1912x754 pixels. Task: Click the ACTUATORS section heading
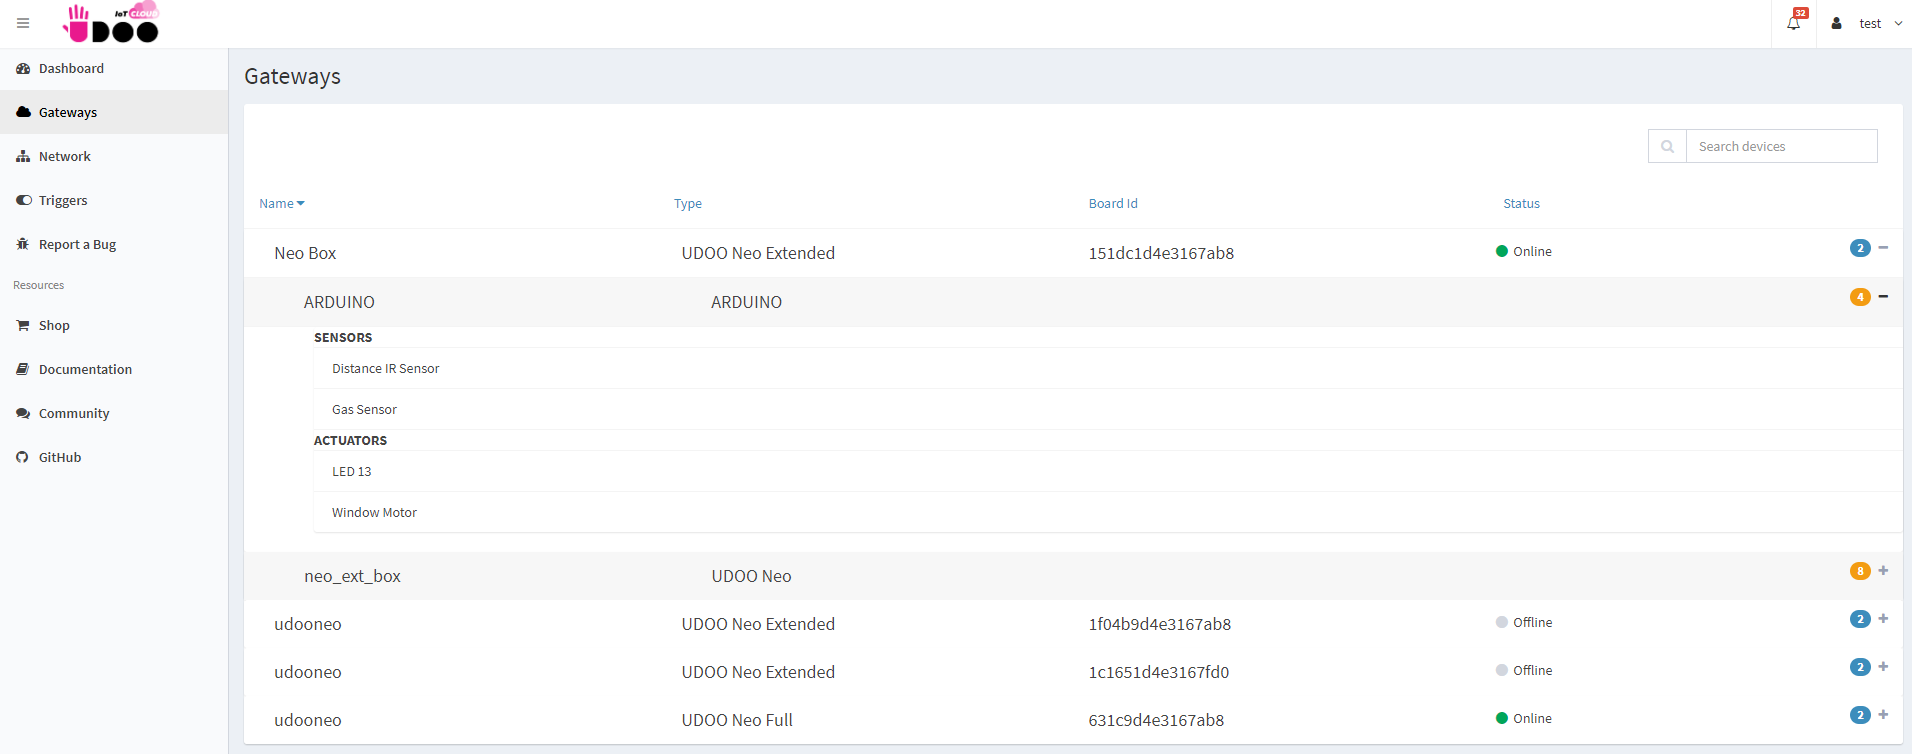[350, 440]
